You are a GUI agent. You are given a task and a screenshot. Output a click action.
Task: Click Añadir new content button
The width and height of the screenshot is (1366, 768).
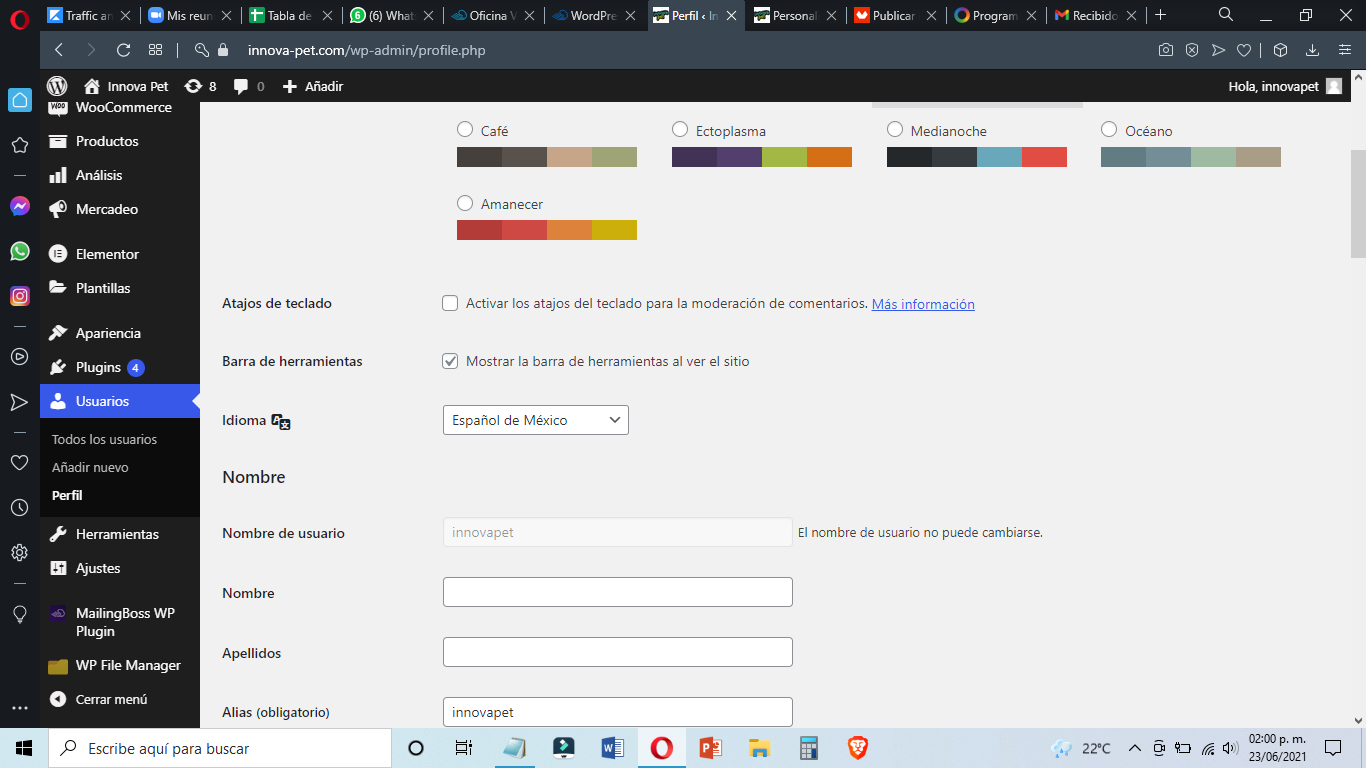313,86
